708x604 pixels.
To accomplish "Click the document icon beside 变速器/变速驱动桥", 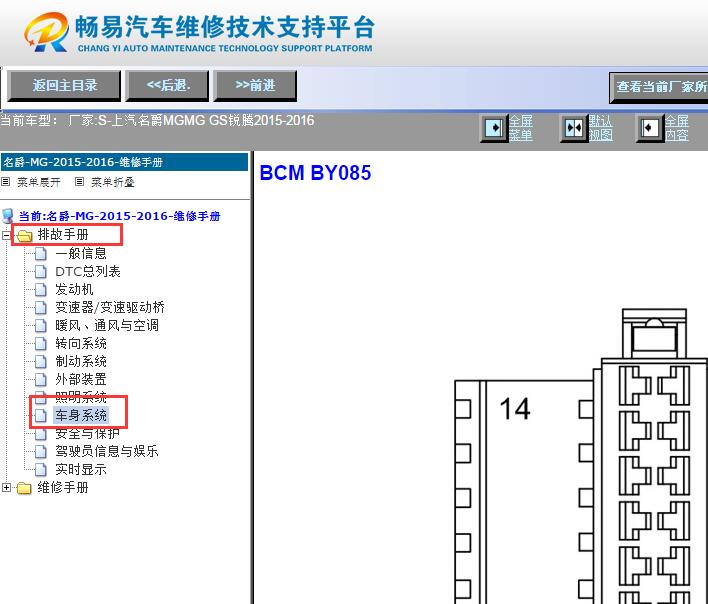I will pos(41,307).
